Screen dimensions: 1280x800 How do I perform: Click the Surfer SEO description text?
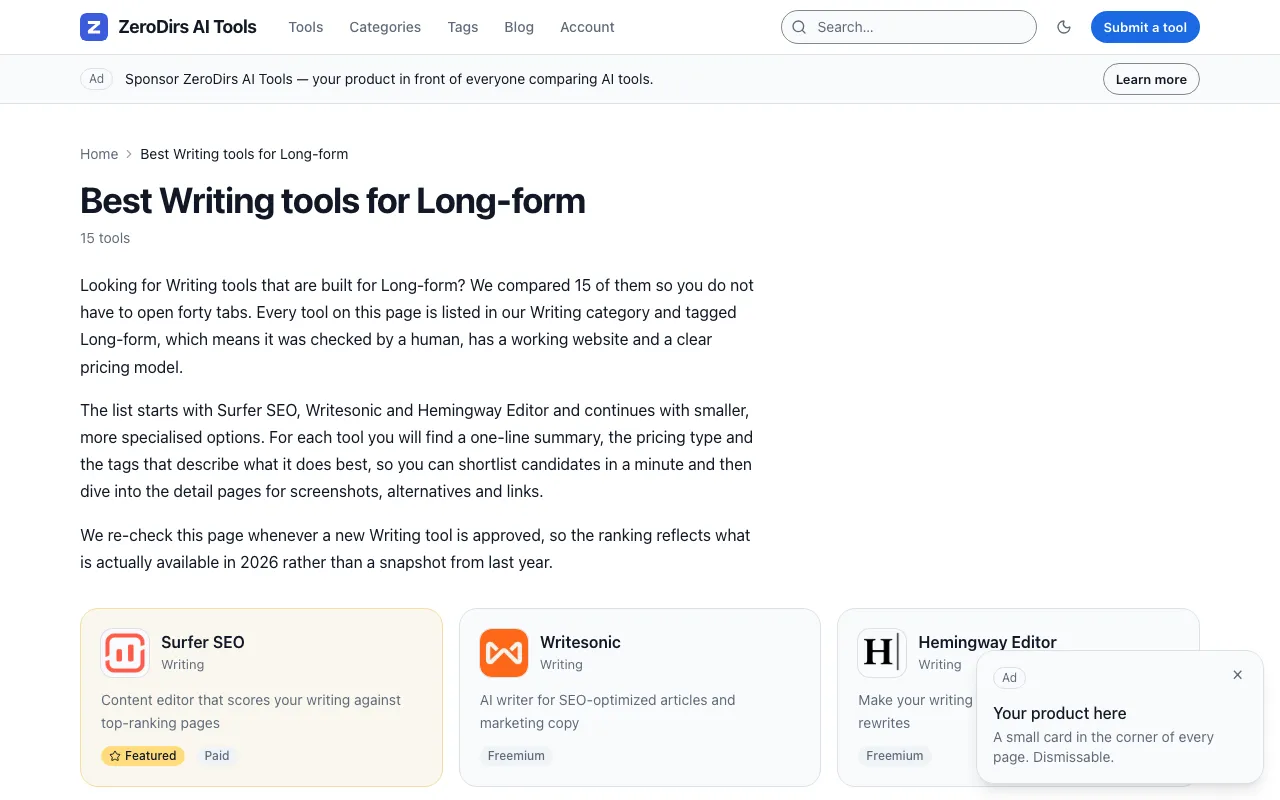click(251, 711)
